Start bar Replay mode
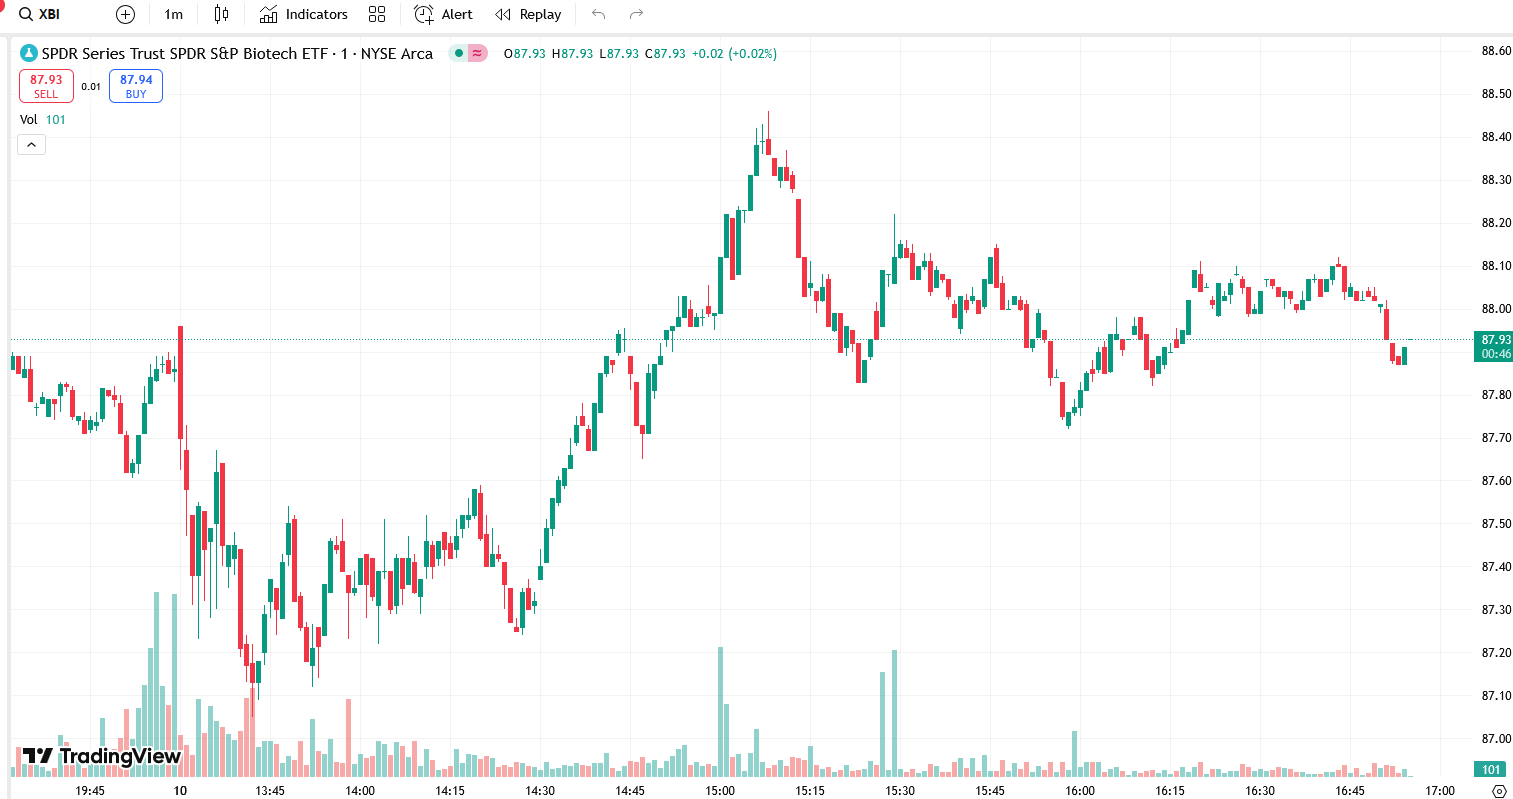 tap(528, 14)
